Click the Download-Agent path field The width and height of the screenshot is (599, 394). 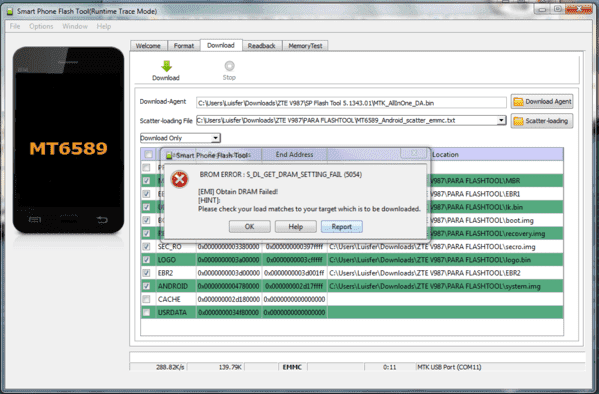[x=351, y=103]
